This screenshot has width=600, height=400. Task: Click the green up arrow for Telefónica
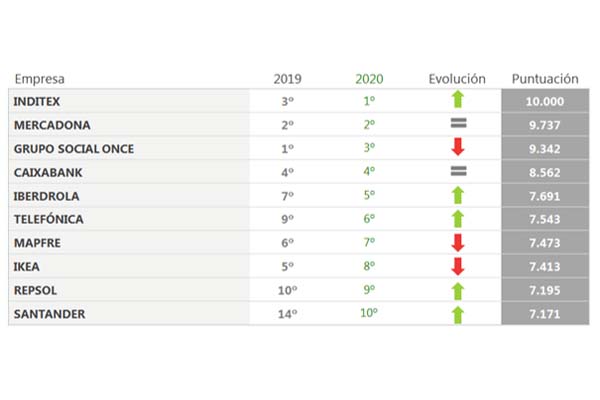coord(459,219)
